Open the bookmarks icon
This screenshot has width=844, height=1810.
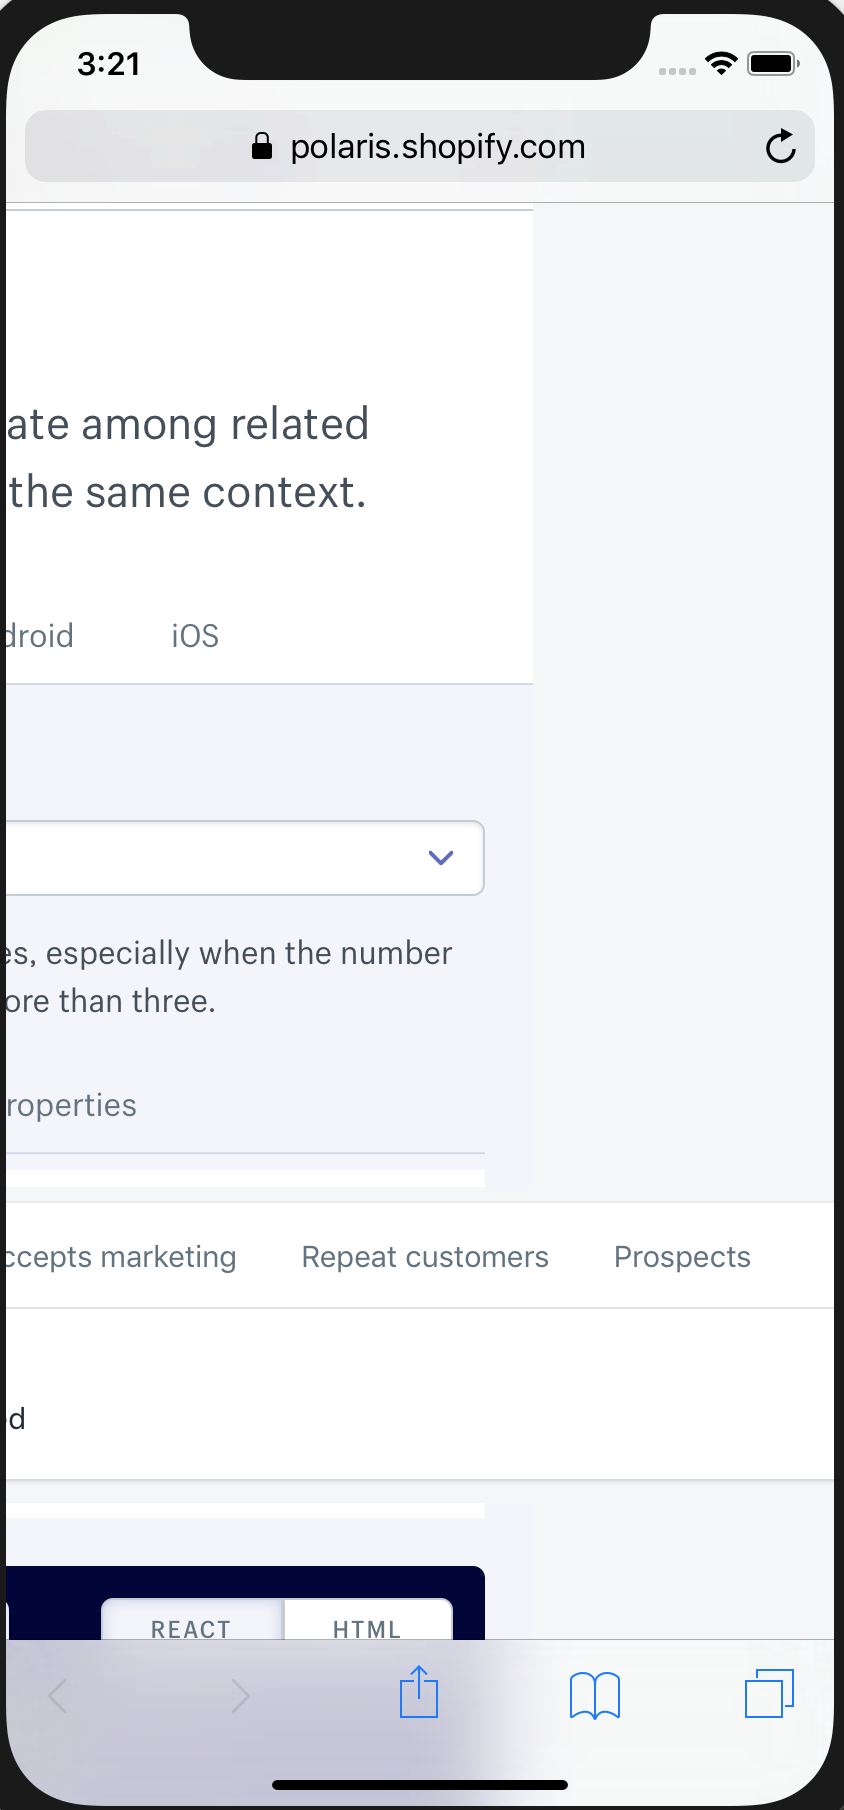pyautogui.click(x=594, y=1694)
